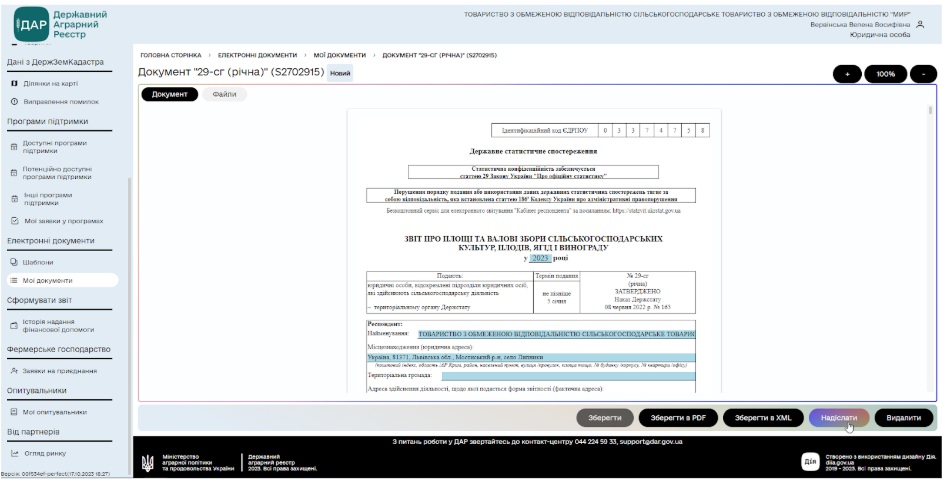
Task: Click the Сформувати звіт sidebar heading
Action: pyautogui.click(x=40, y=300)
